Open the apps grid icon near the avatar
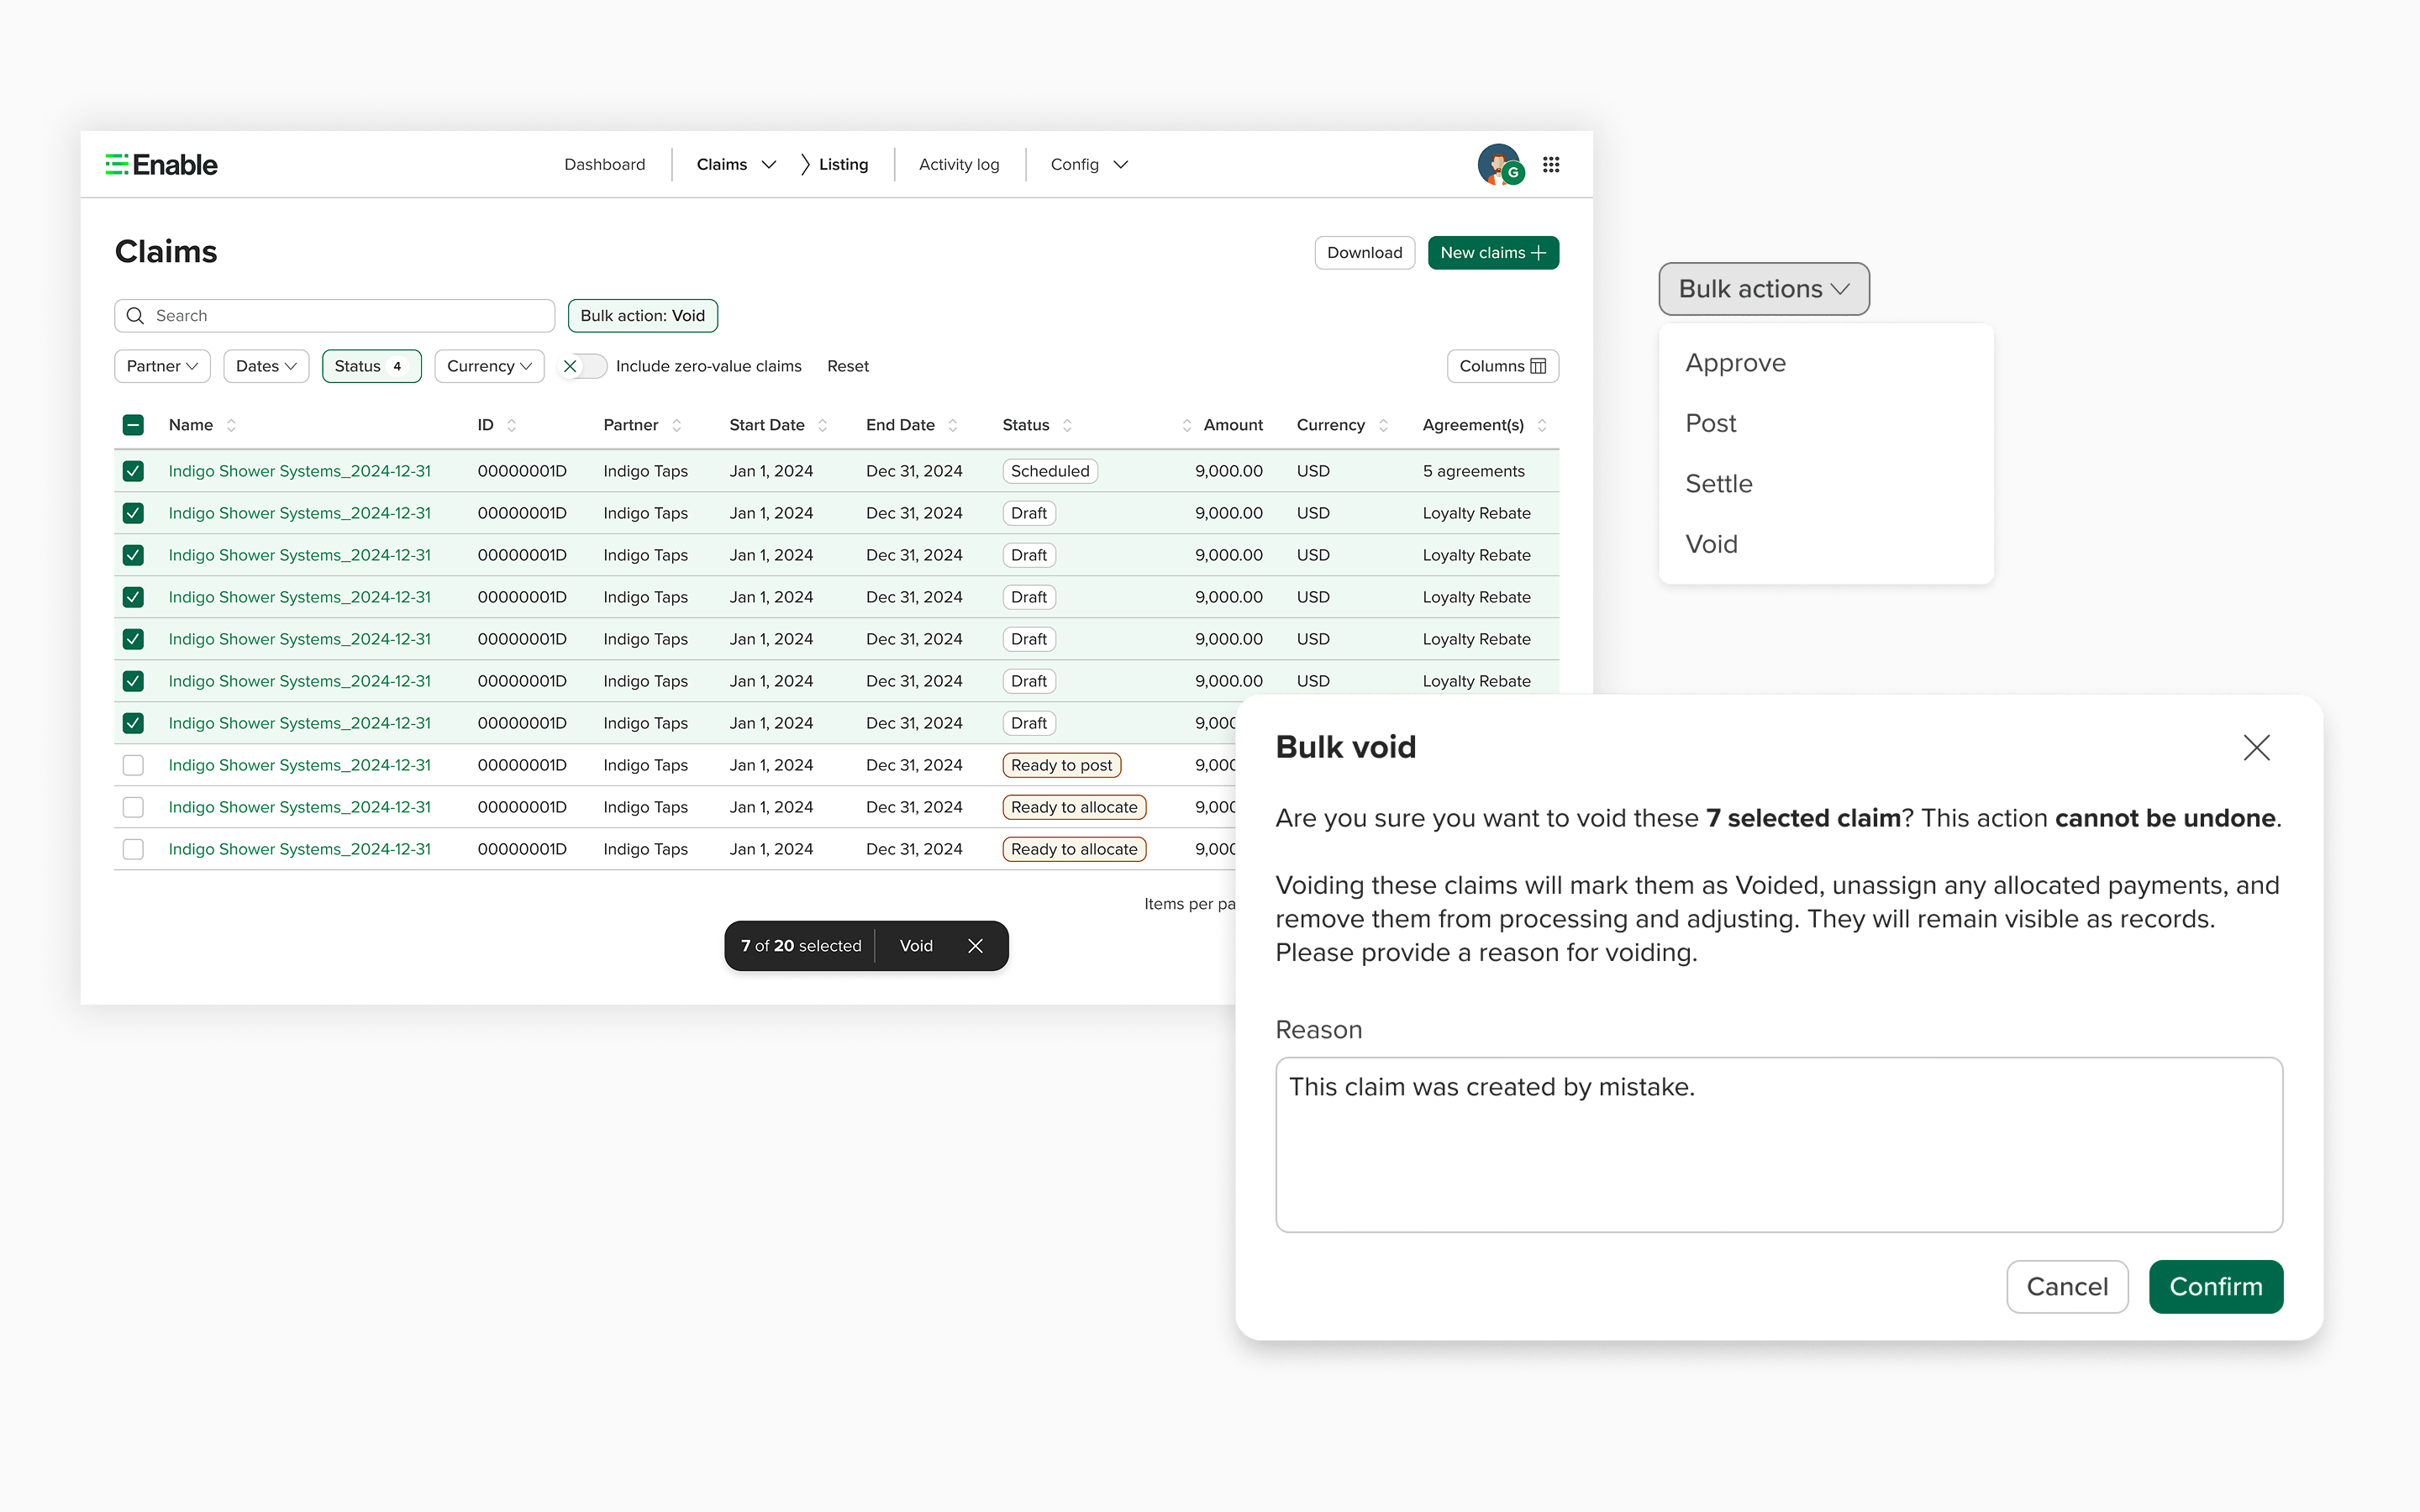2420x1512 pixels. pyautogui.click(x=1551, y=164)
